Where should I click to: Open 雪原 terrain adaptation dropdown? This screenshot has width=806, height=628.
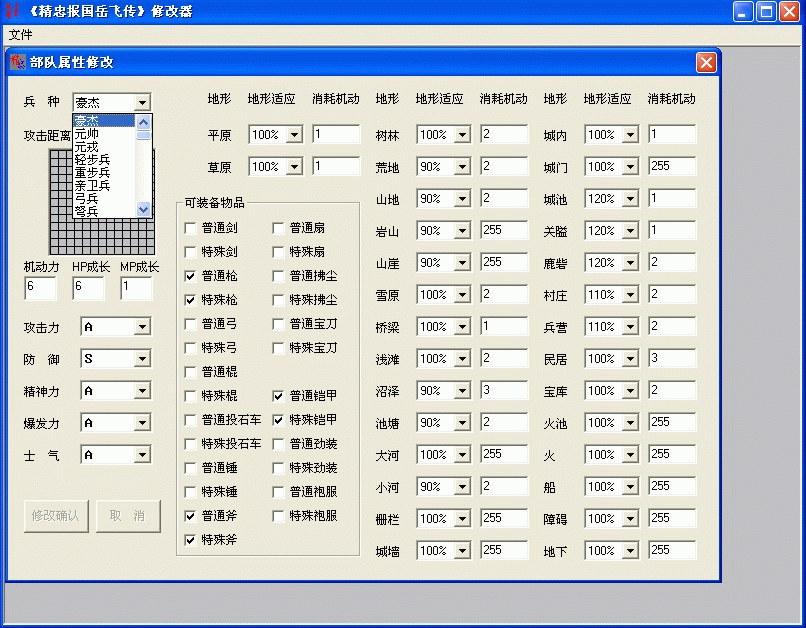(x=463, y=295)
